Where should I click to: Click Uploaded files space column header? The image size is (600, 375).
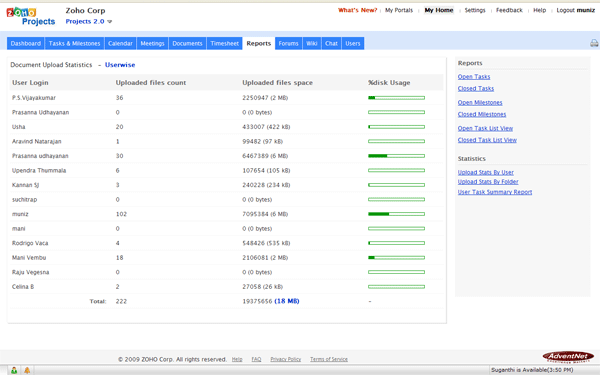coord(277,83)
